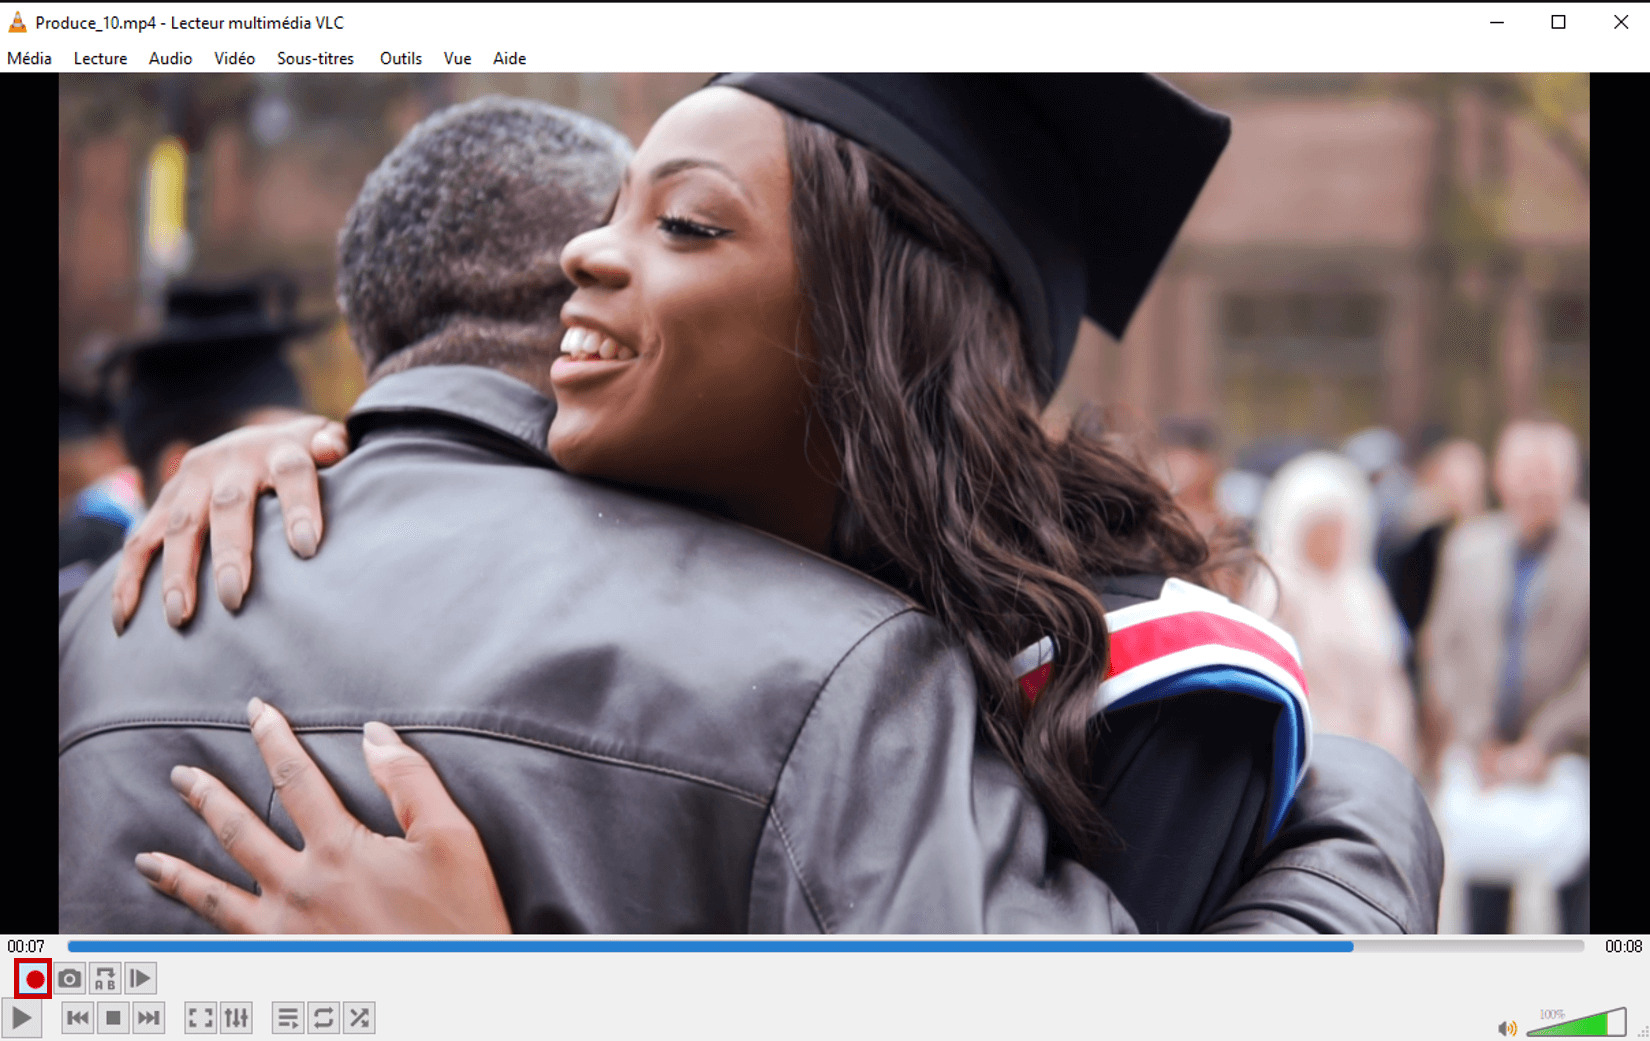The height and width of the screenshot is (1041, 1650).
Task: Open the Média menu
Action: pyautogui.click(x=29, y=58)
